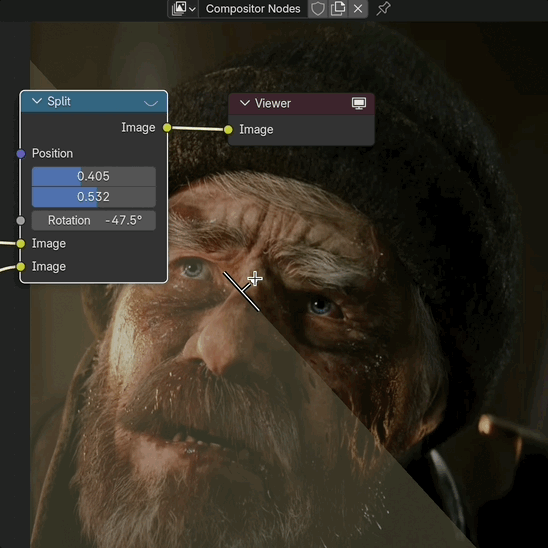Adjust Position X slider 0.405

click(94, 176)
